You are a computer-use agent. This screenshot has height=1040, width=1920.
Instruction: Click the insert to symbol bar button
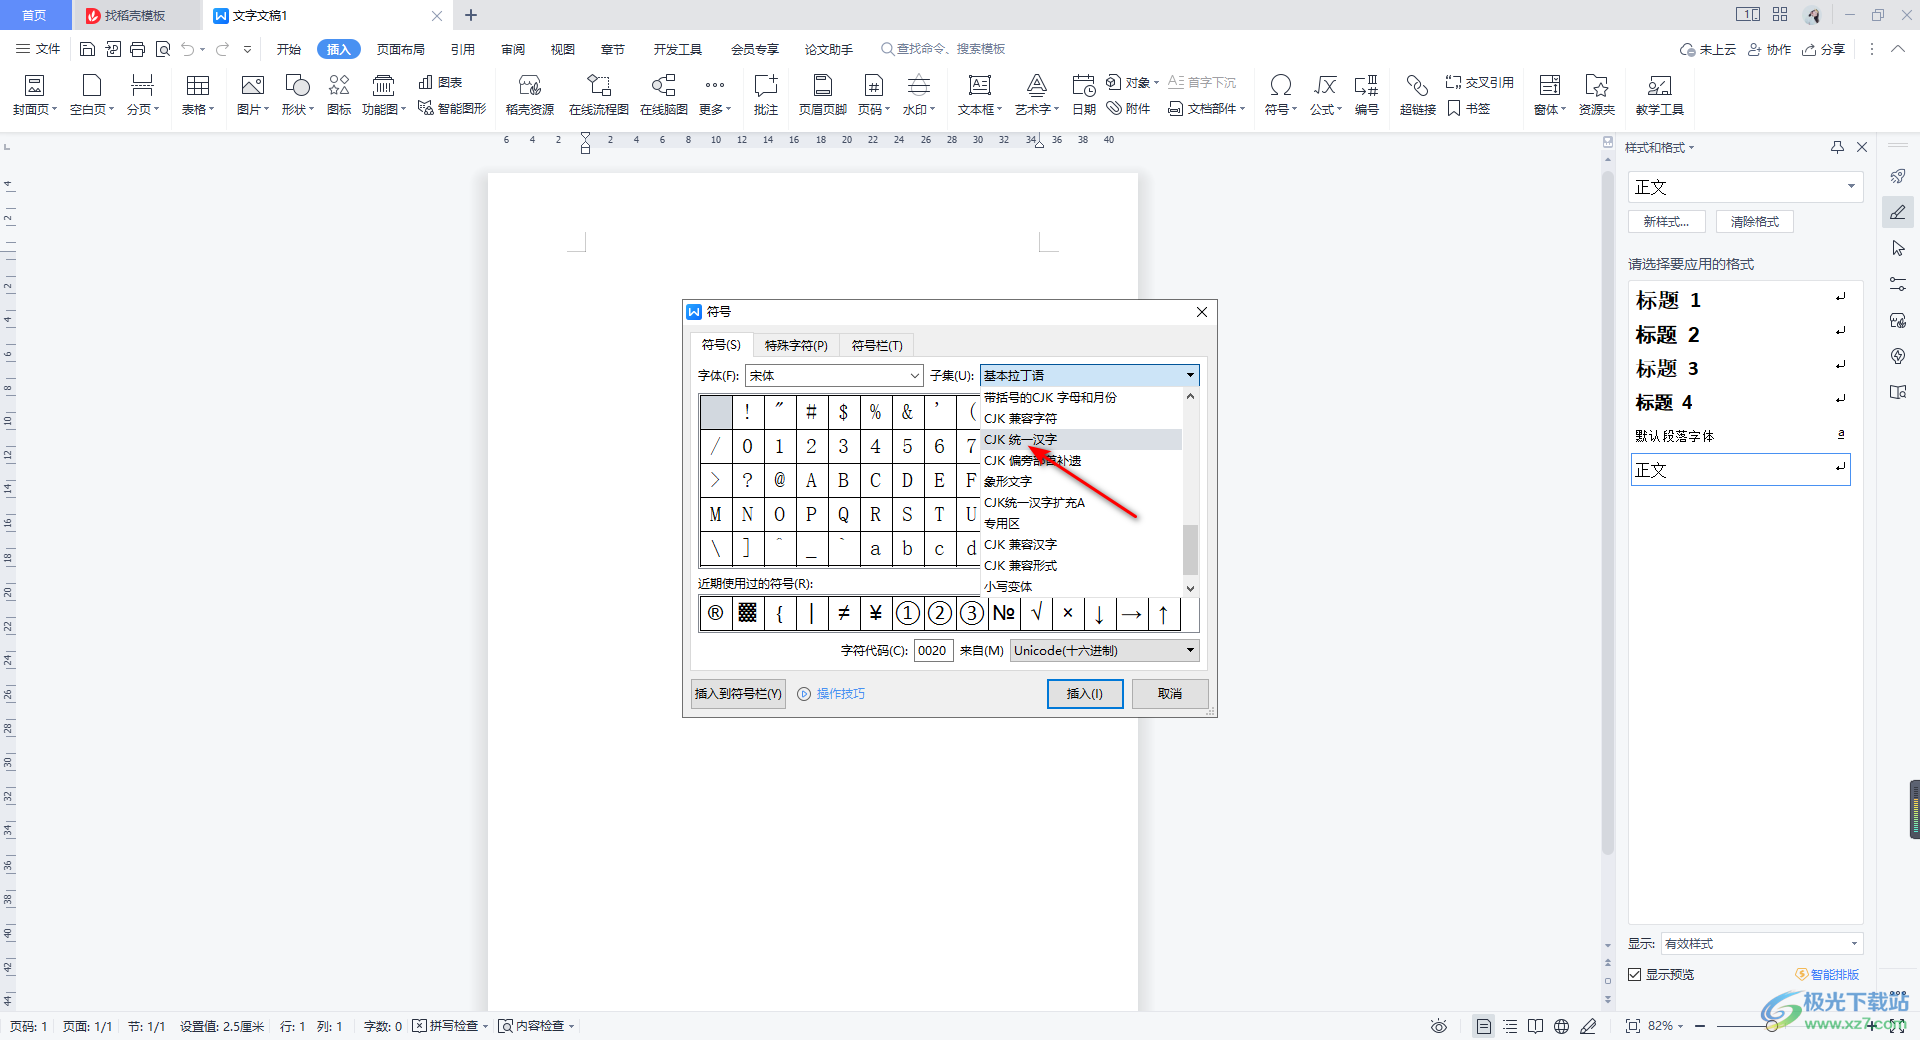click(739, 694)
